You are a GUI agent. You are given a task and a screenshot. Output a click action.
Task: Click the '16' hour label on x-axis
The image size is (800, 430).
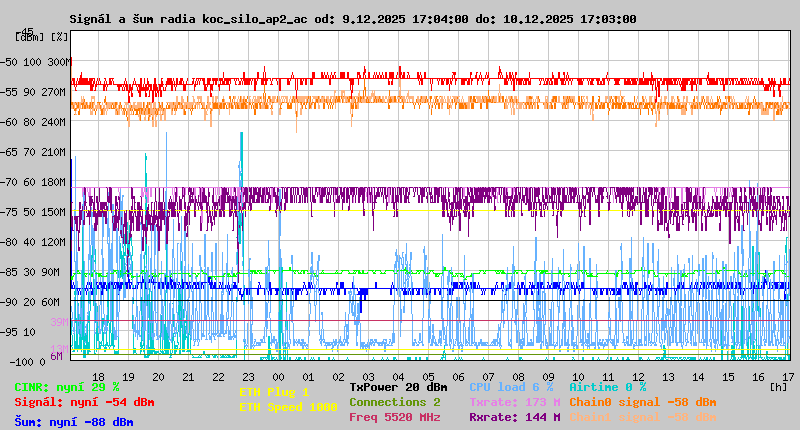[758, 377]
